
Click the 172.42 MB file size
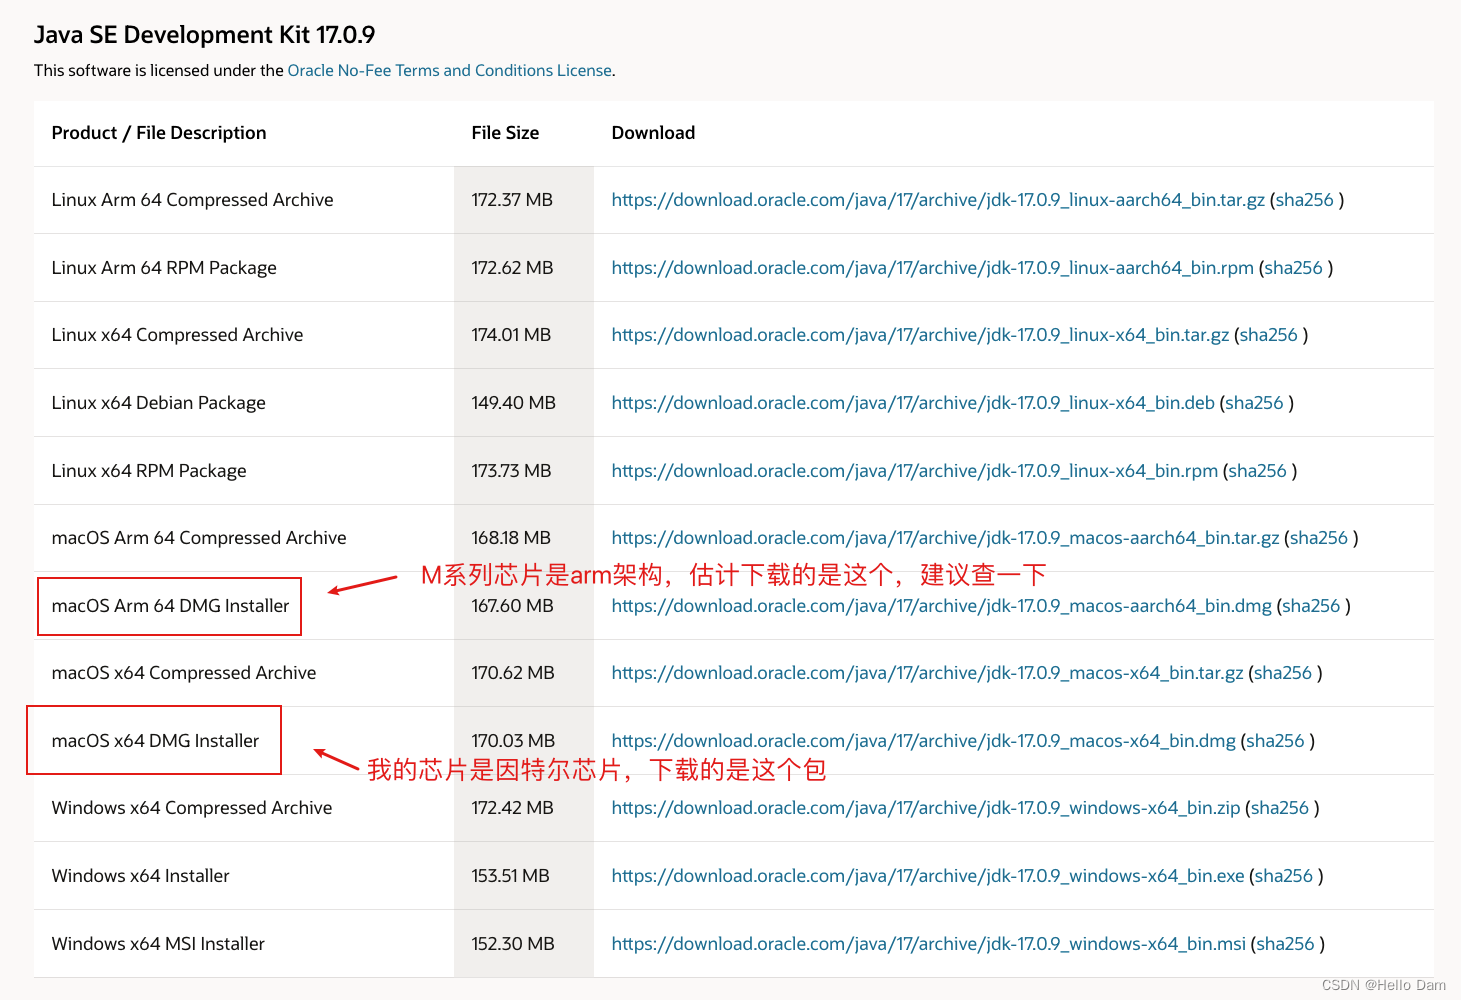point(512,808)
